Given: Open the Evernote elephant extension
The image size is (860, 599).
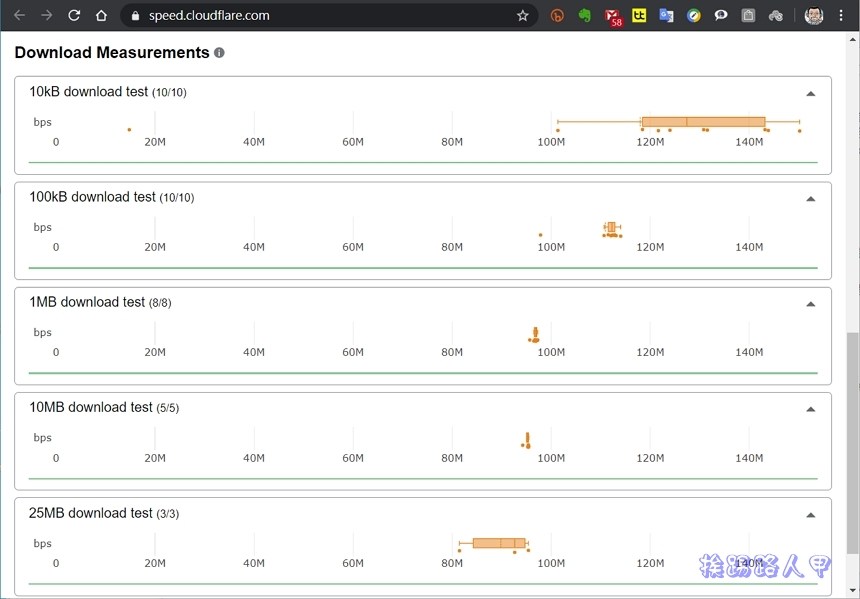Looking at the screenshot, I should point(585,16).
